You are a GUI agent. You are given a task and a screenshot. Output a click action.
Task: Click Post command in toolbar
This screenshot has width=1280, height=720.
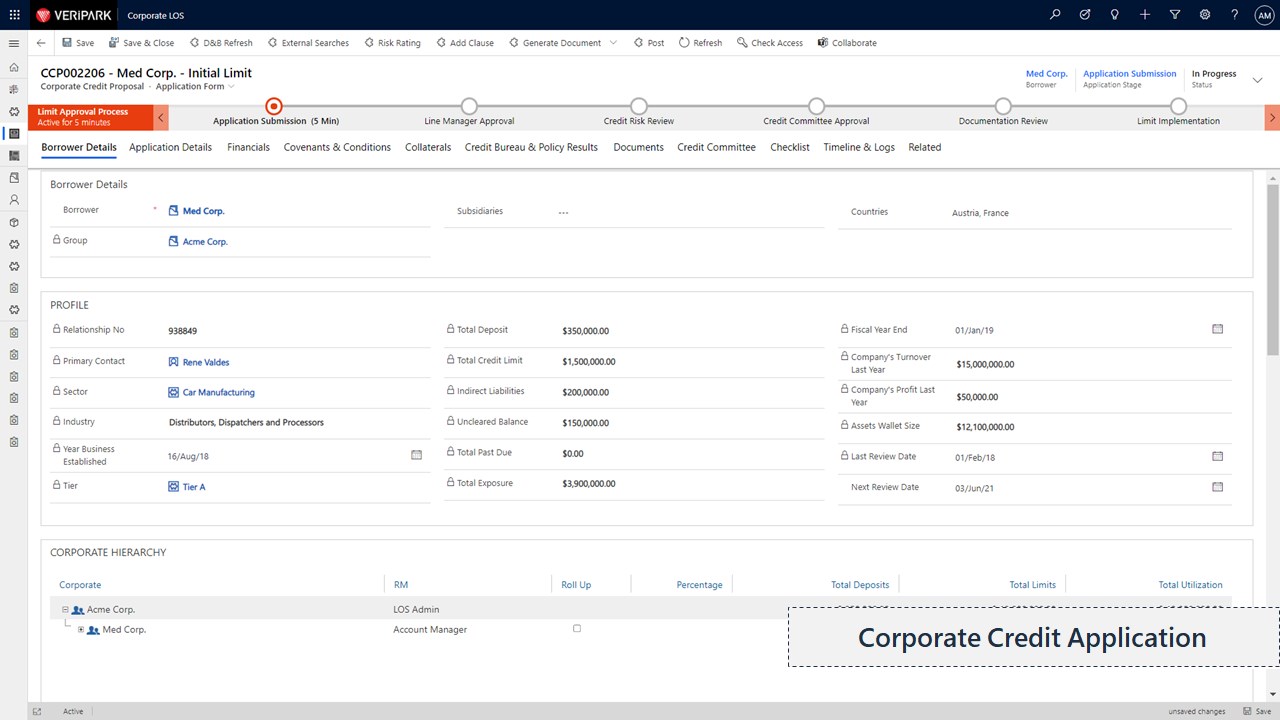click(649, 43)
